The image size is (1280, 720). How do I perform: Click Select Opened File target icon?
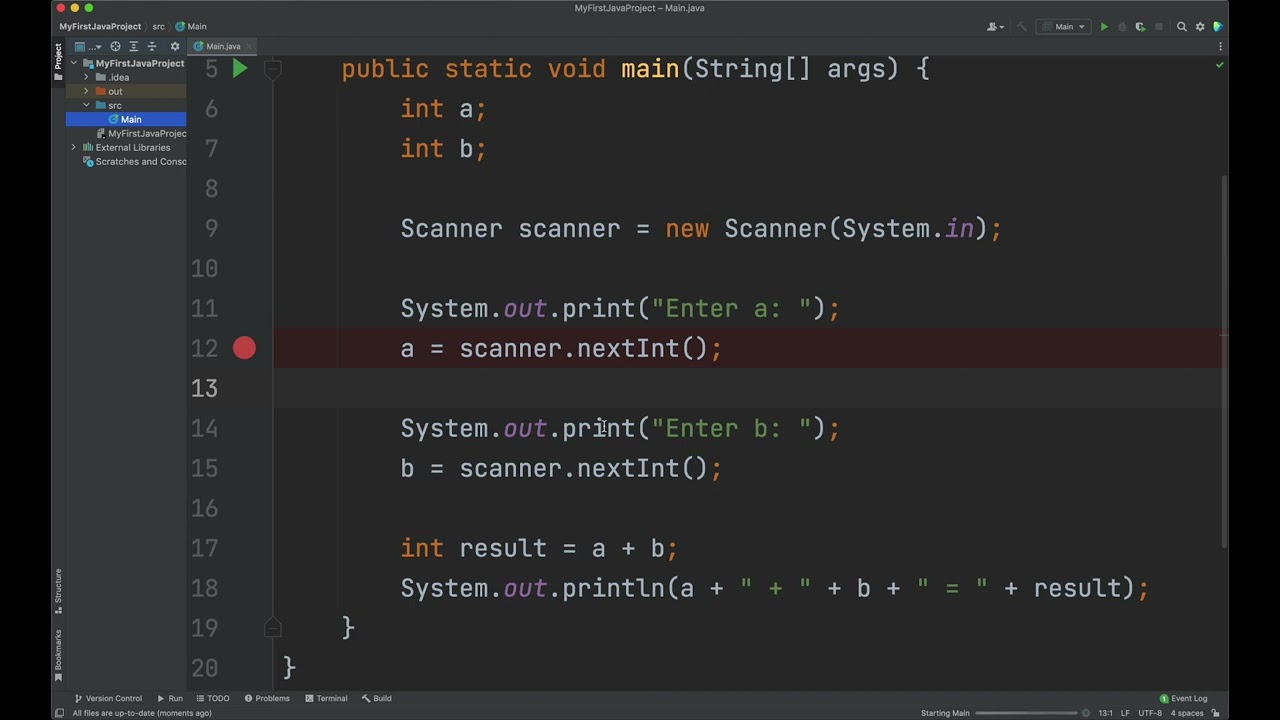coord(115,46)
